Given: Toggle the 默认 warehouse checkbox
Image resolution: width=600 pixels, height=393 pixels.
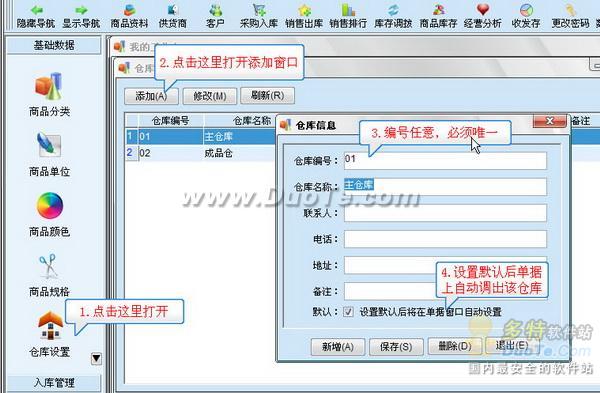Looking at the screenshot, I should pyautogui.click(x=348, y=311).
